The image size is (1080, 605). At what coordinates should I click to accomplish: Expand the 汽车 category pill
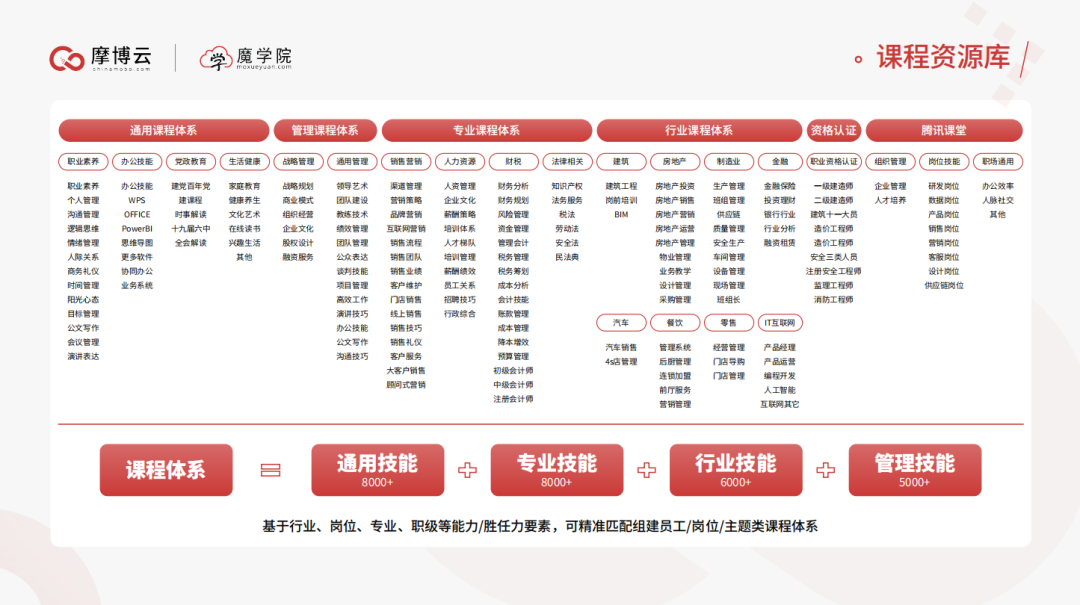621,322
